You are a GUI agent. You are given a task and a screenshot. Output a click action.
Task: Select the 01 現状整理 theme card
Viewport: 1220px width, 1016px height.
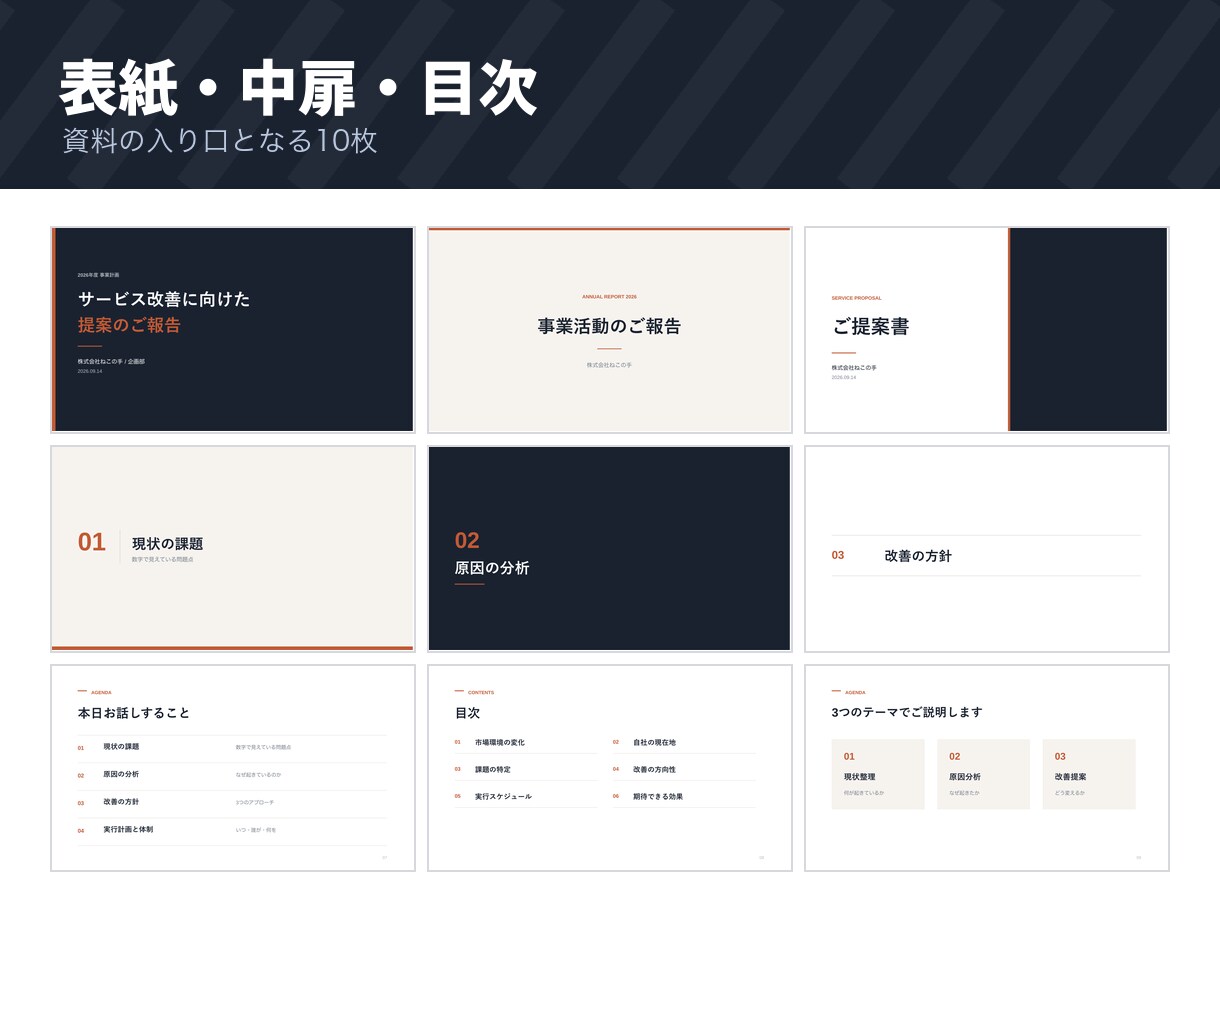[x=878, y=774]
